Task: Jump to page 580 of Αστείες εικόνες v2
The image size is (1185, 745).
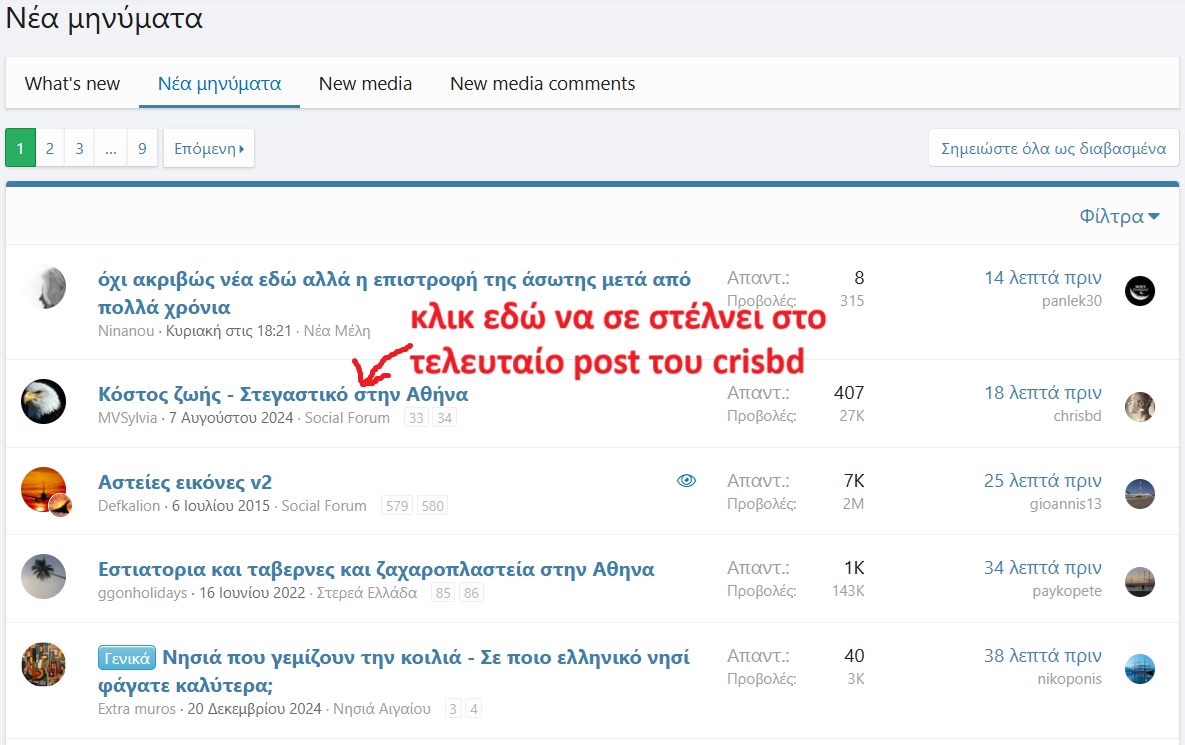Action: tap(432, 506)
